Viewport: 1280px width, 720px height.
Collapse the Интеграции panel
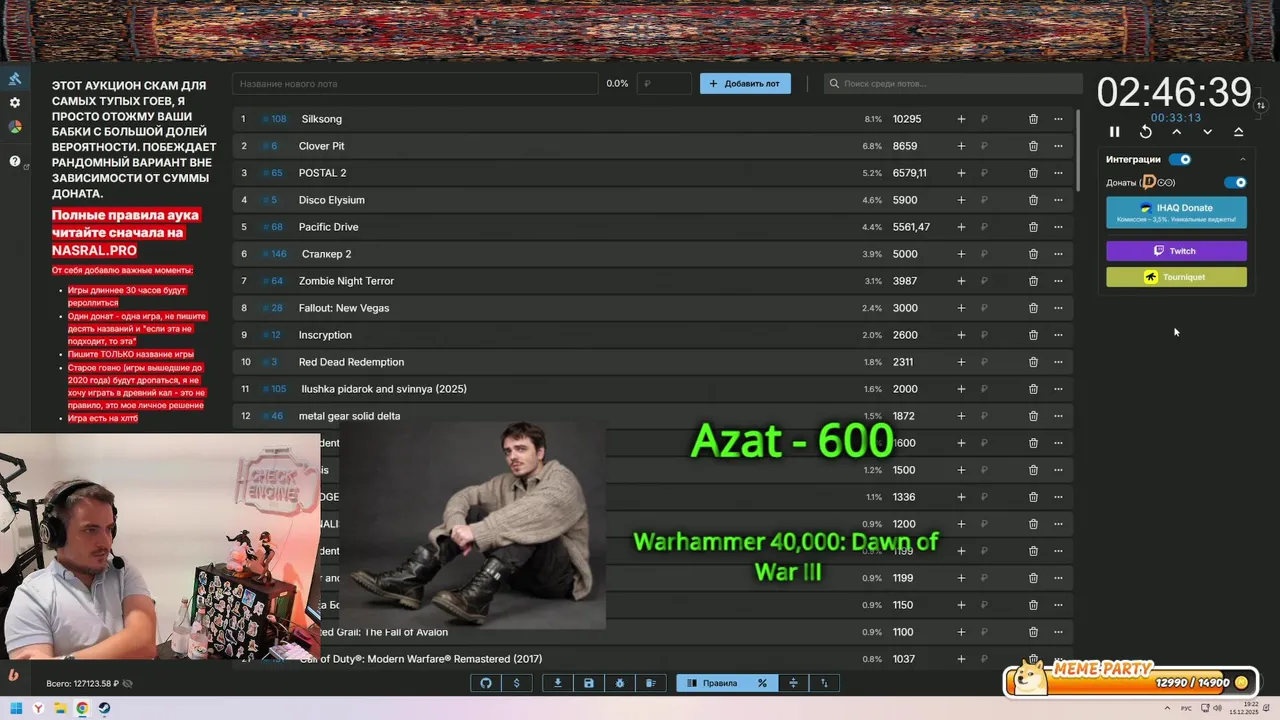(x=1243, y=159)
